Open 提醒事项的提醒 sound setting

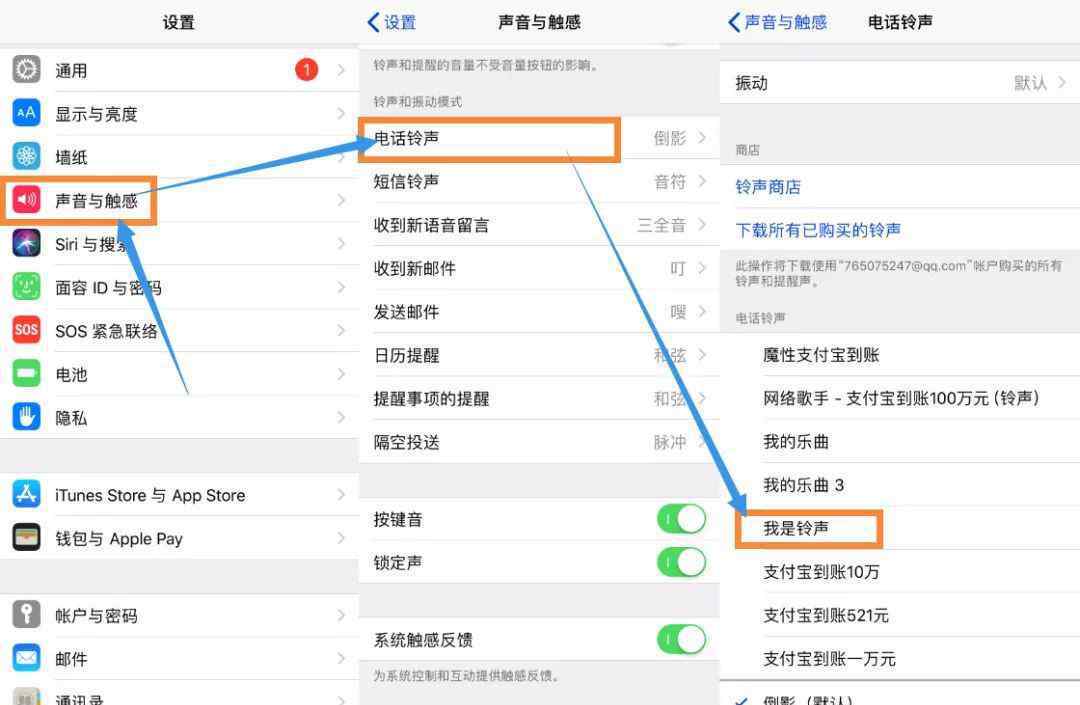coord(539,399)
